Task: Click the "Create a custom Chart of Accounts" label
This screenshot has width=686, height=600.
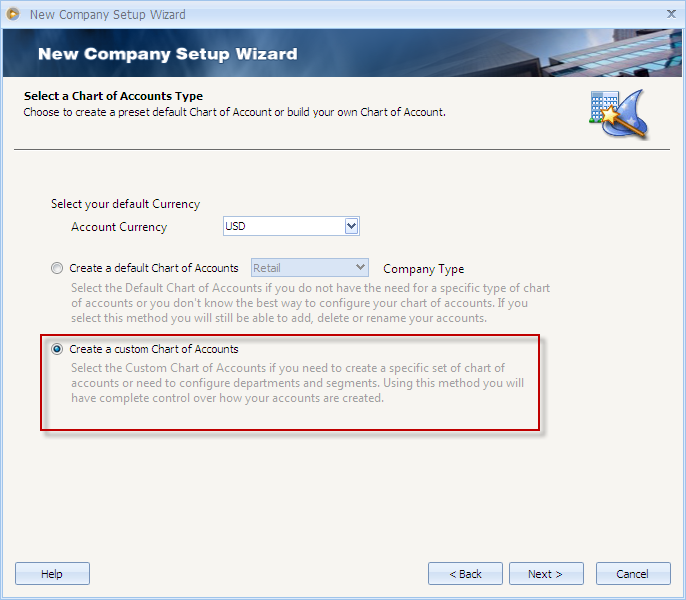Action: pos(154,349)
